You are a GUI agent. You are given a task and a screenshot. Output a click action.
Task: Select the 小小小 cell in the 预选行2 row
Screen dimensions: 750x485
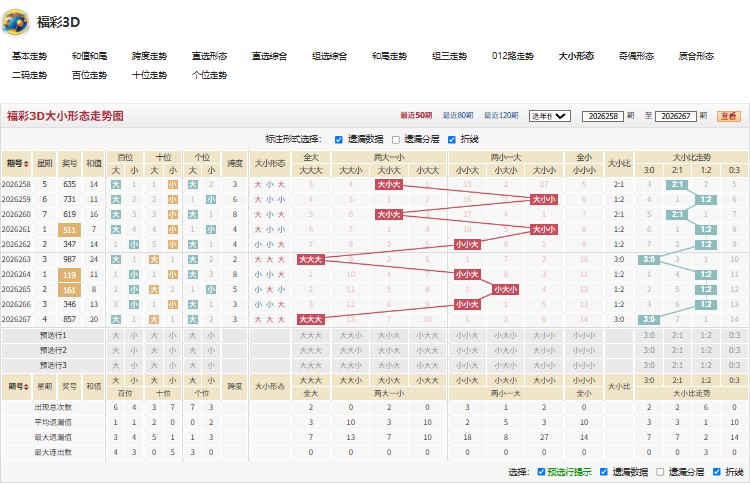tap(584, 350)
